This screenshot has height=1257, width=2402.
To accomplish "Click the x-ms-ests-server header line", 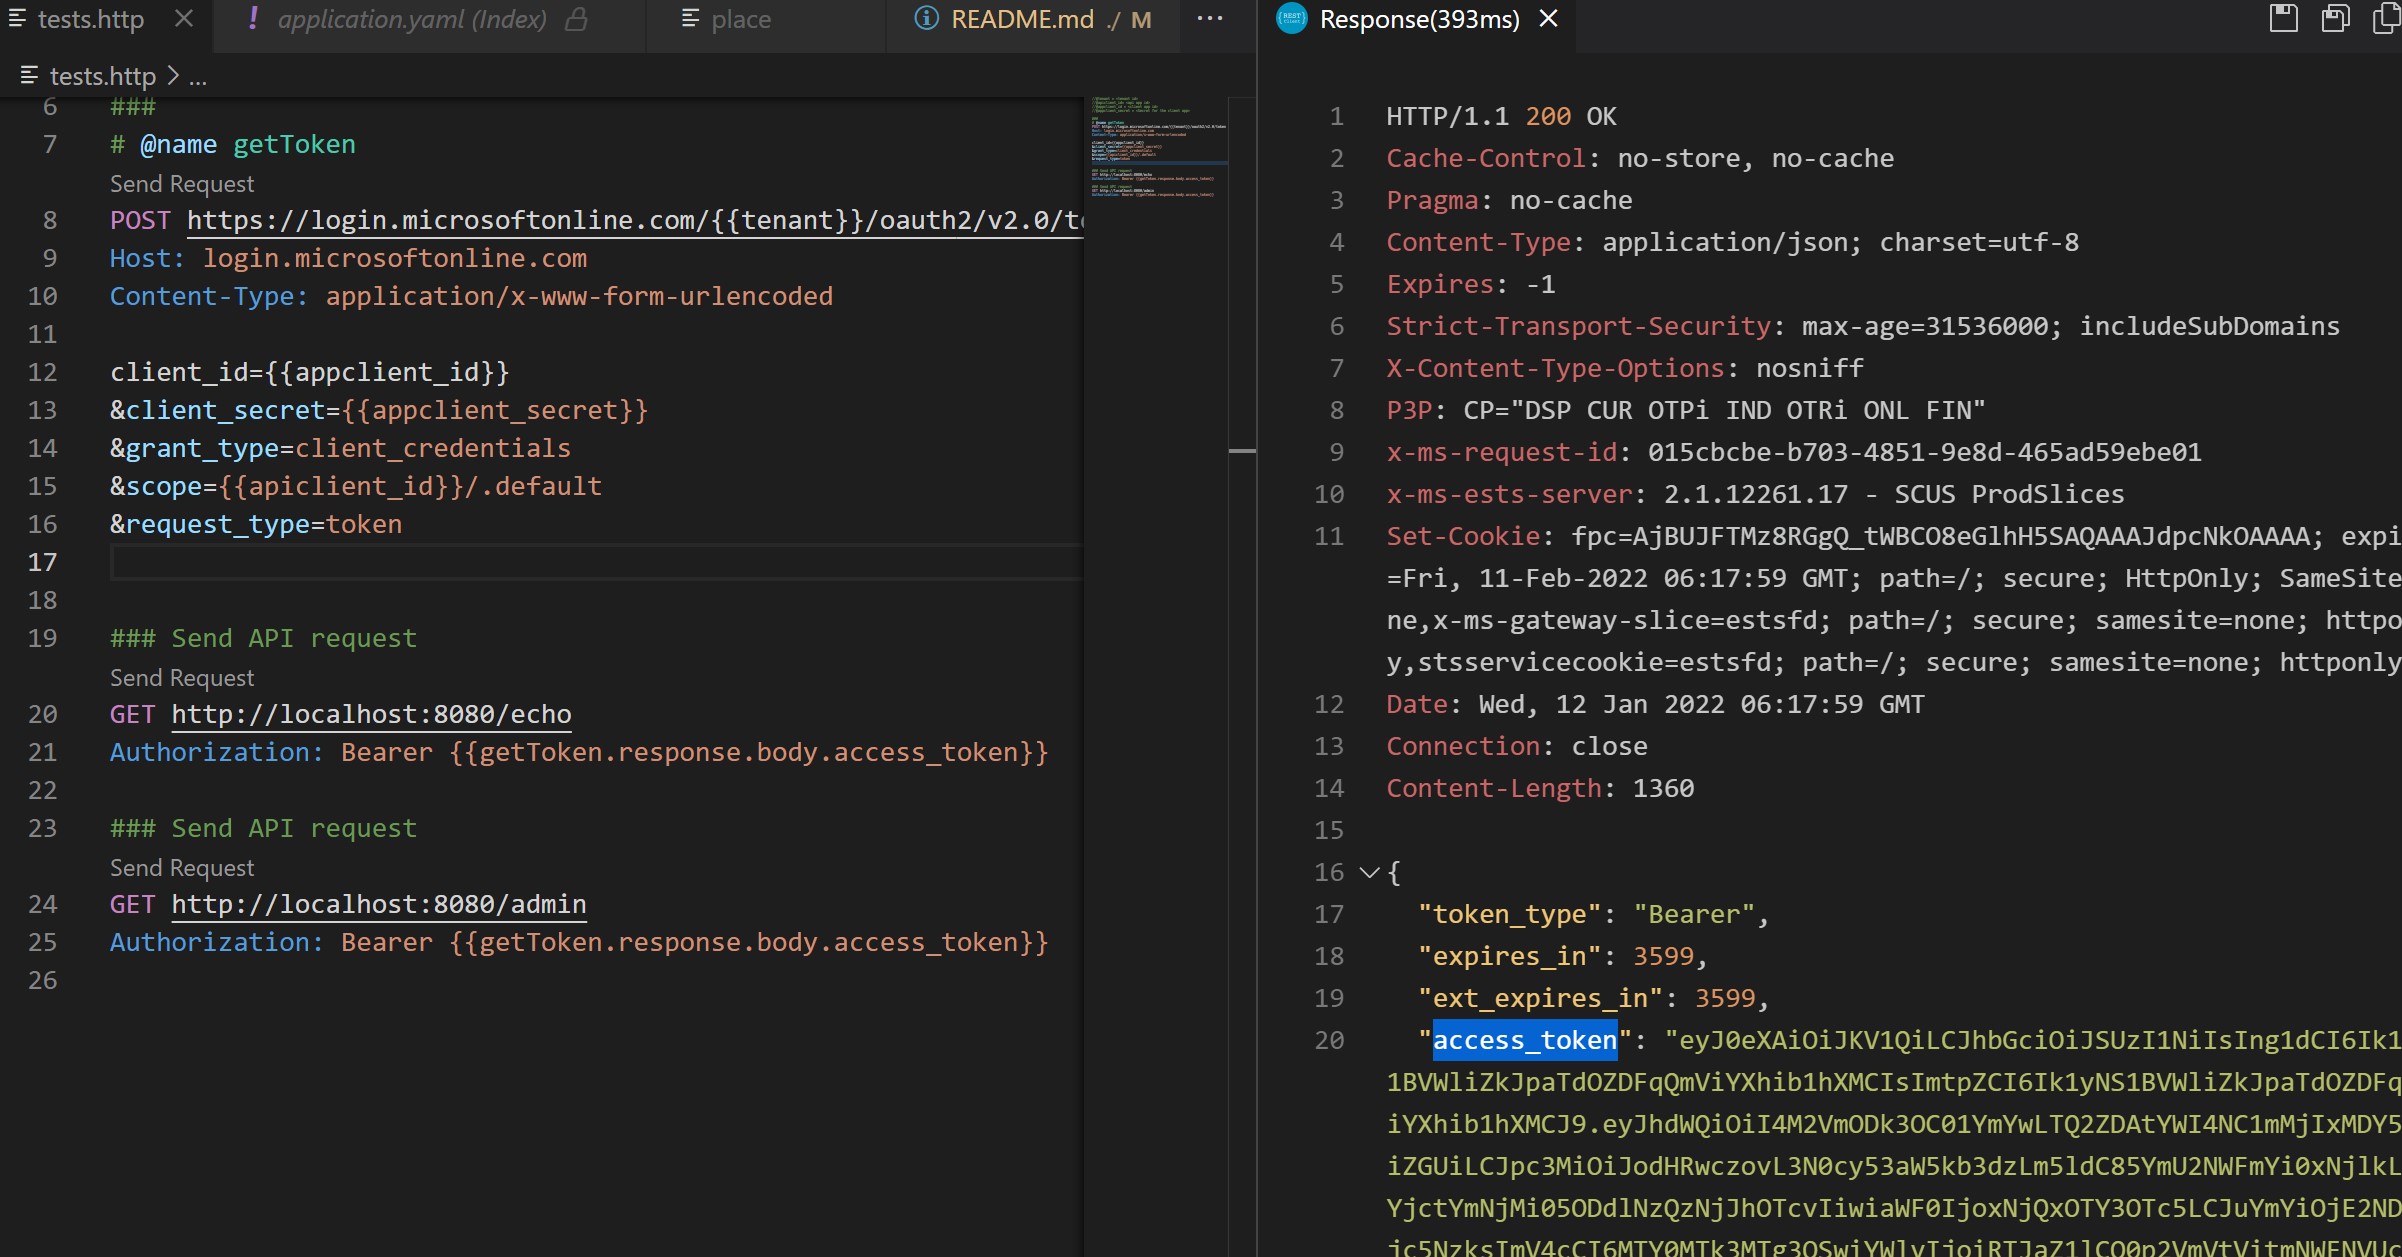I will [1755, 494].
